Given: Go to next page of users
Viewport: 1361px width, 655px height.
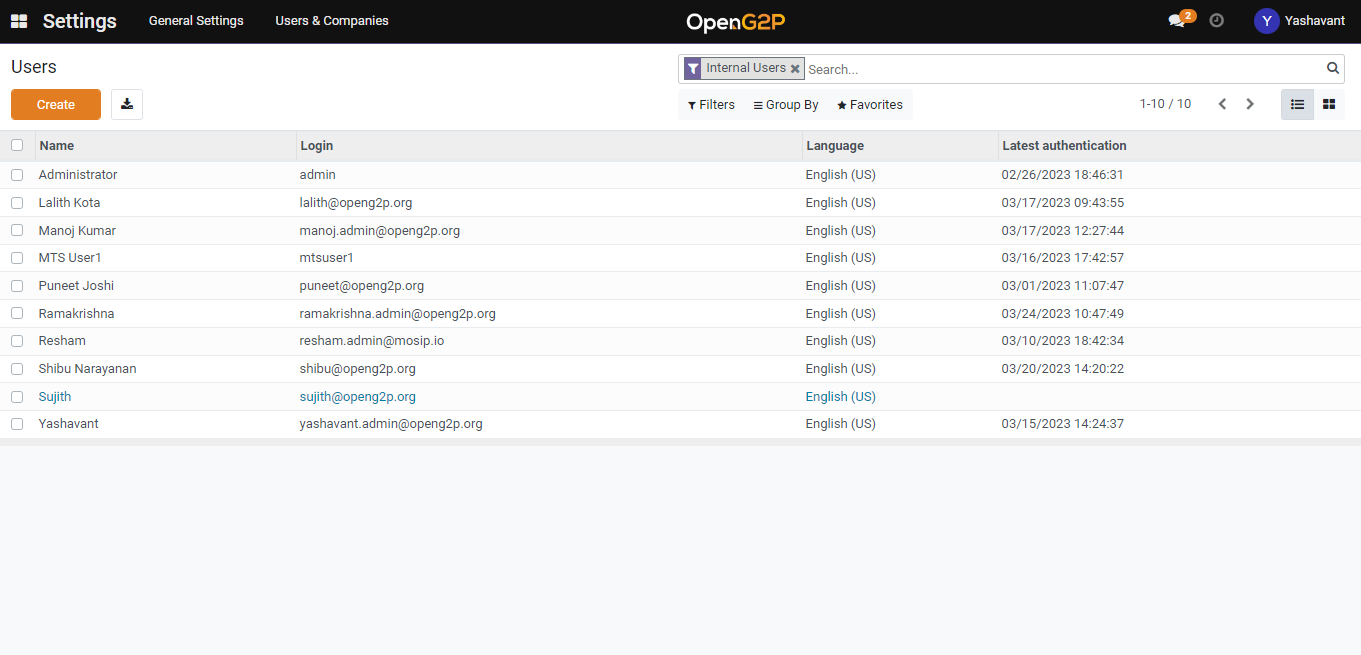Looking at the screenshot, I should (x=1249, y=104).
